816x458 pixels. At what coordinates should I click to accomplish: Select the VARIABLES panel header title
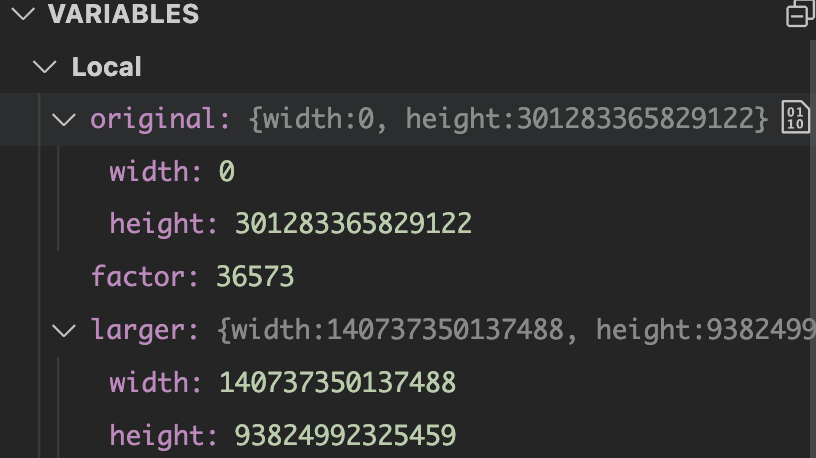point(123,14)
